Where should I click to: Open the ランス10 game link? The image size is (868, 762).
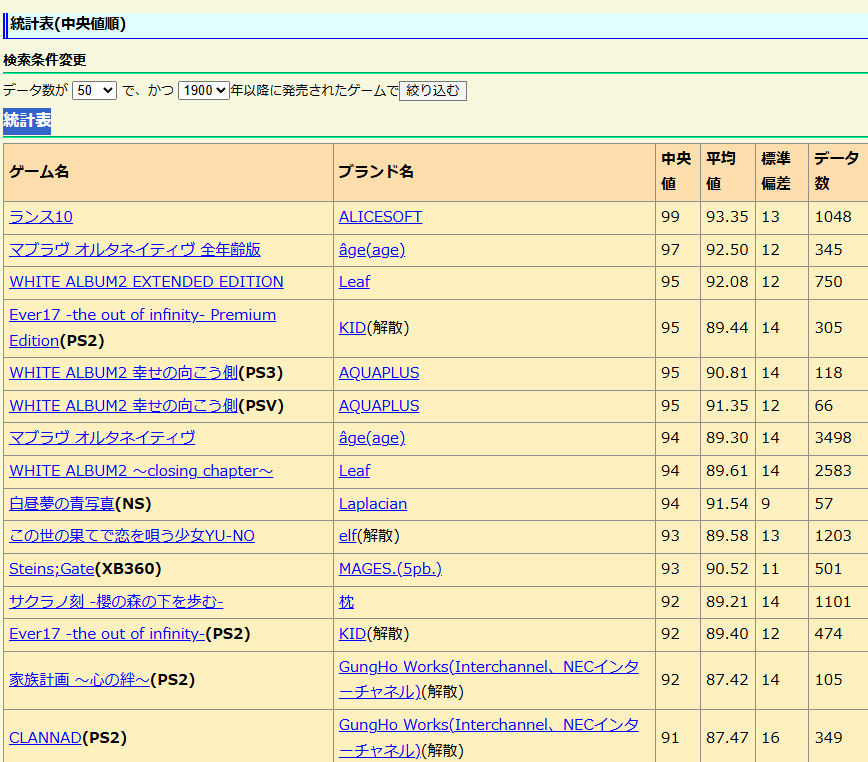click(x=41, y=217)
